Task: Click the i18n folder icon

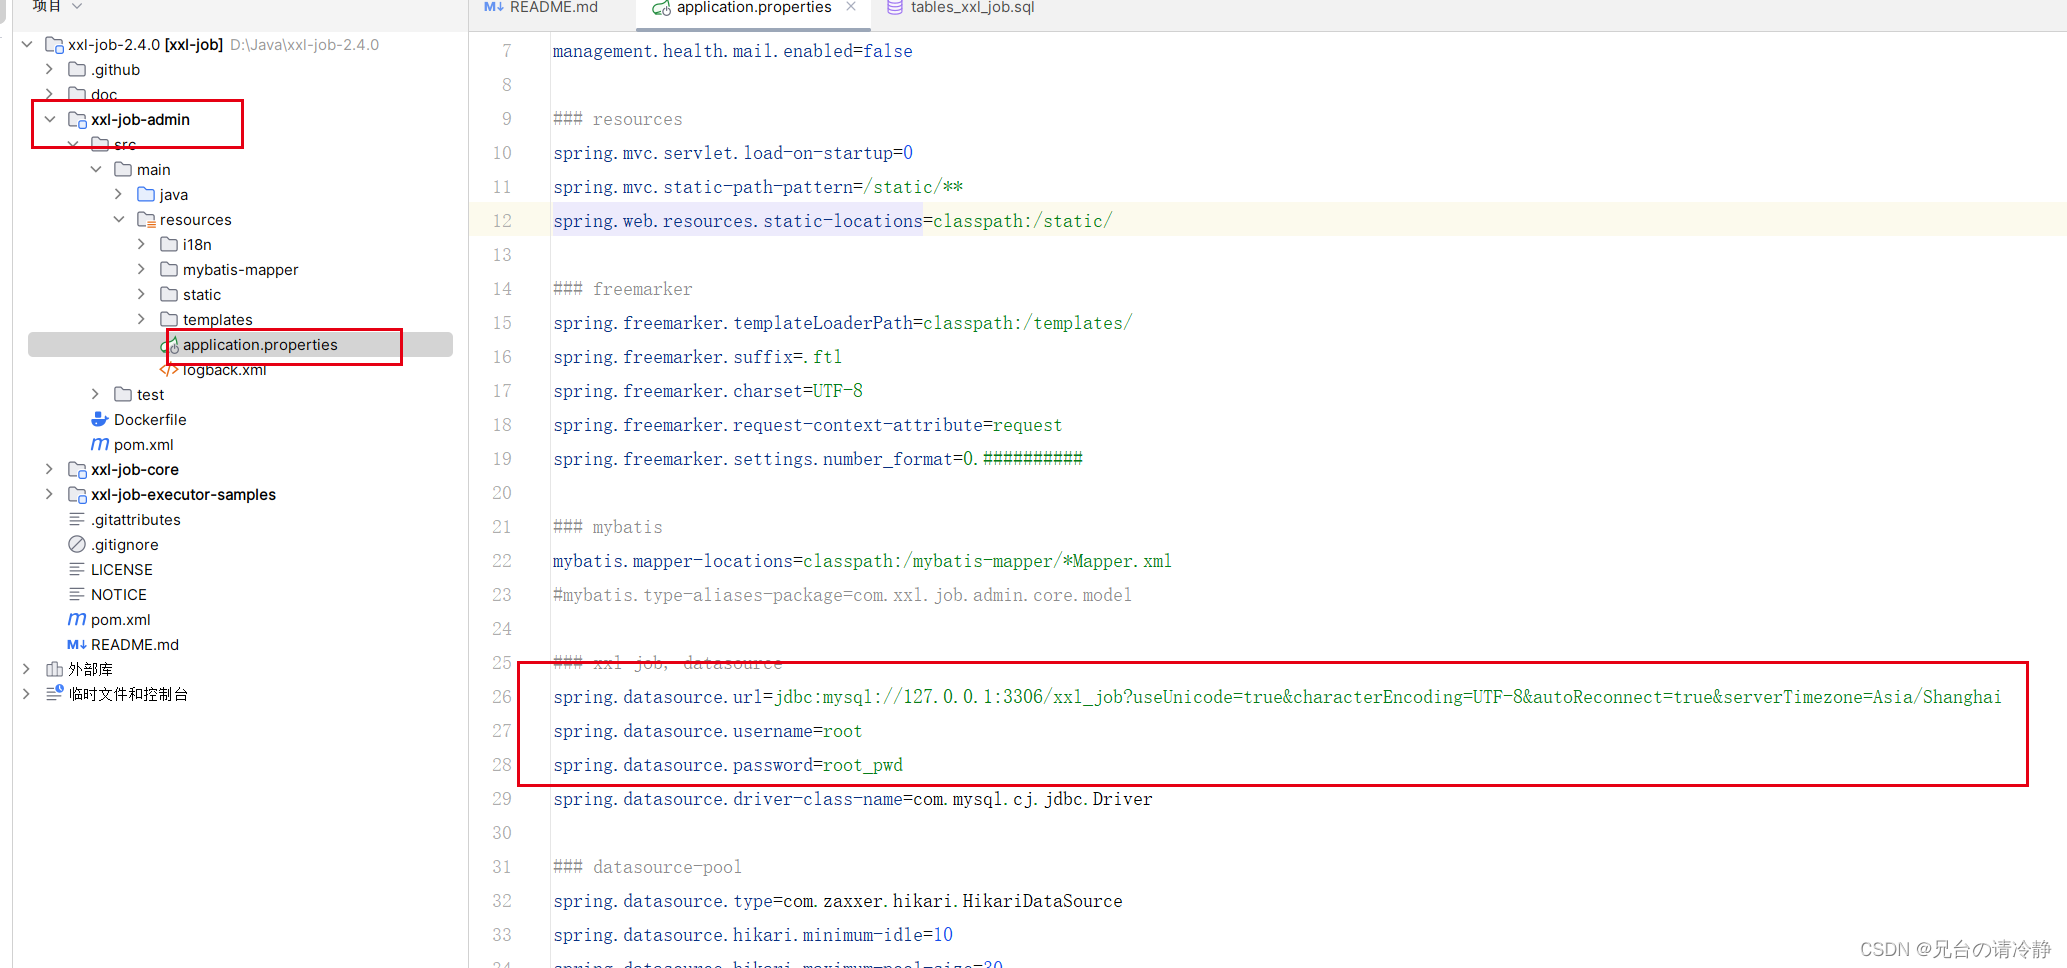Action: (x=169, y=244)
